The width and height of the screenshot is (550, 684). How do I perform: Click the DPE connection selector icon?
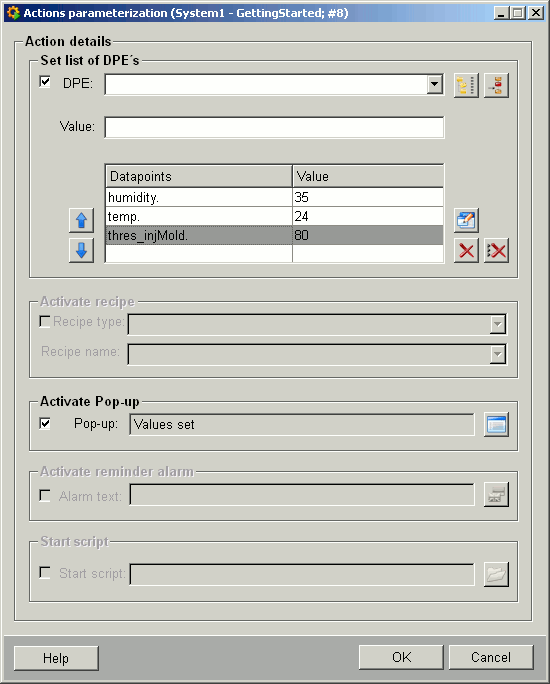[x=496, y=85]
